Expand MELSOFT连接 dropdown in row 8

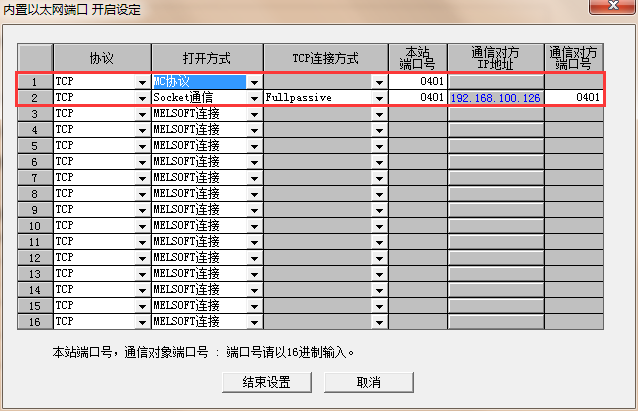254,194
